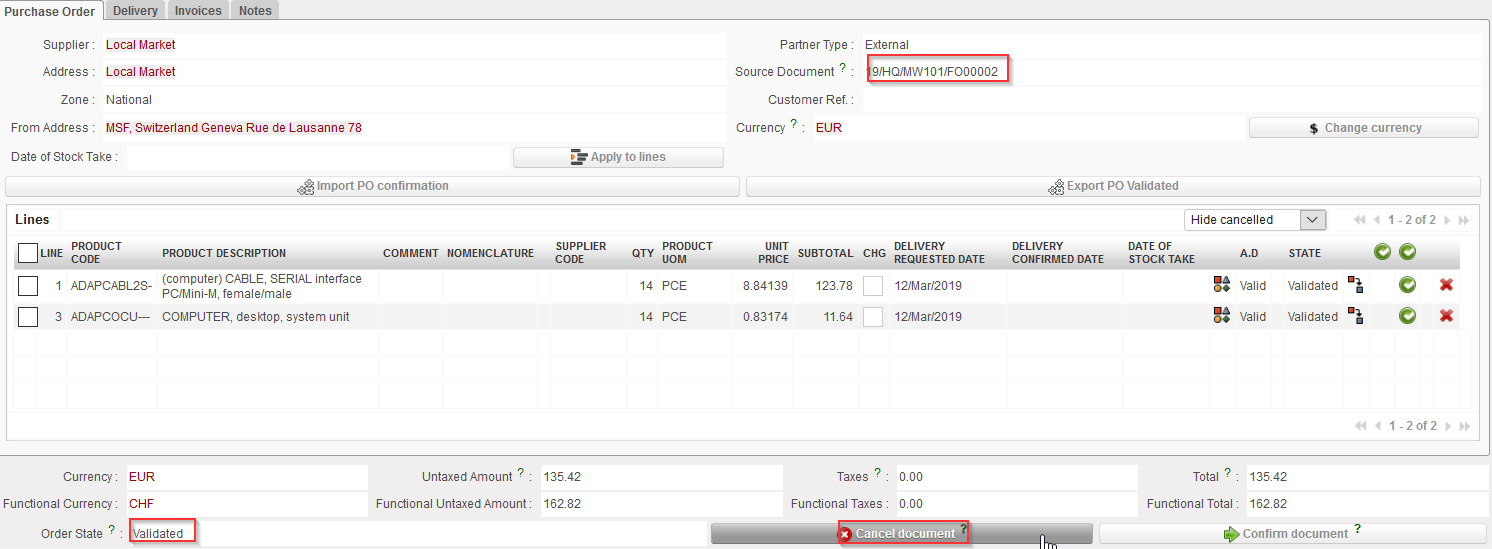Click the Change currency button

point(1363,128)
